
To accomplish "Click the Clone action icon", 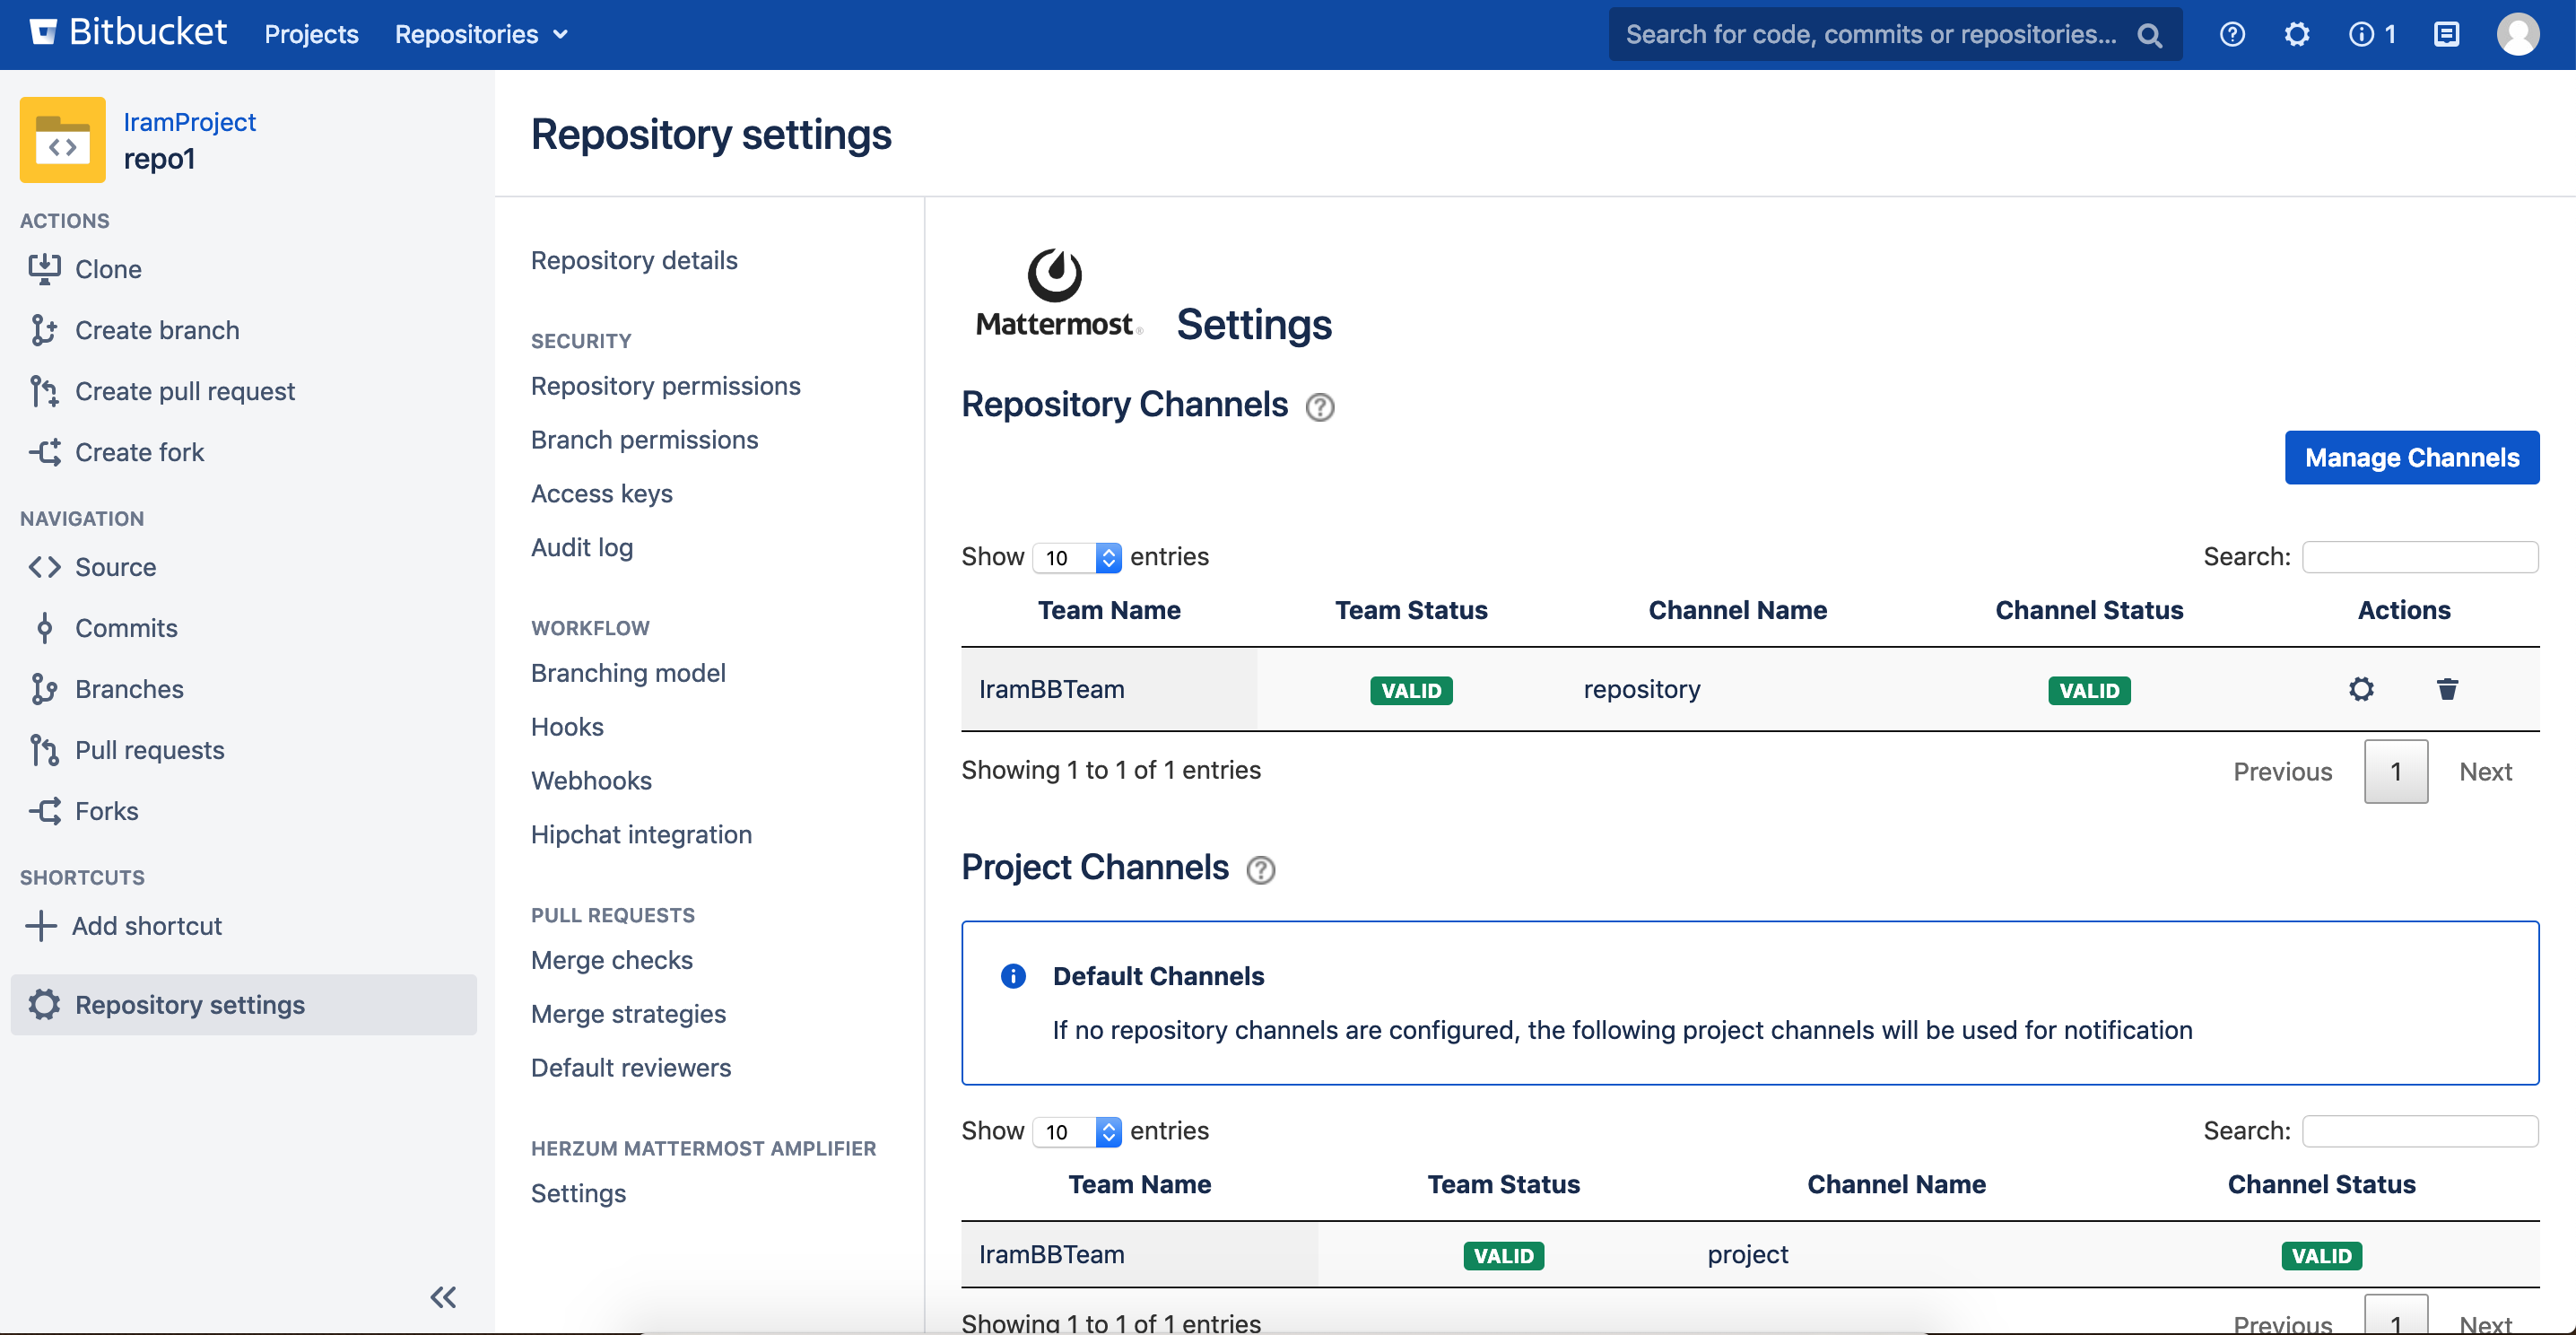I will (x=44, y=269).
